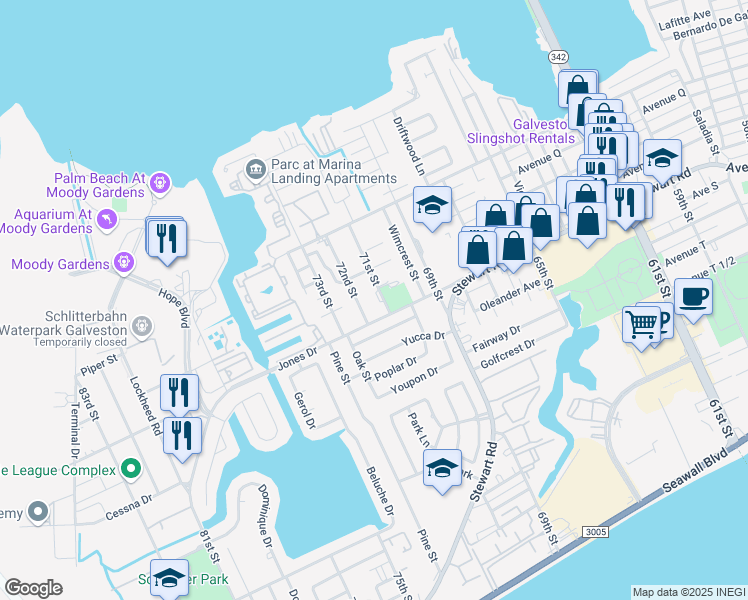Click the Galveston Slingshot Rentals label
The height and width of the screenshot is (600, 748).
(521, 131)
